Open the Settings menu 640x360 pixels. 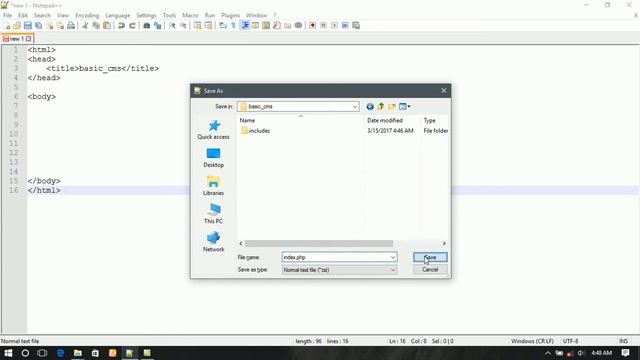146,15
